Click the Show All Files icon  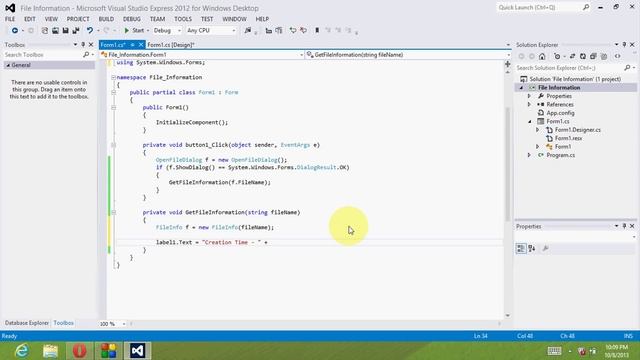[x=604, y=56]
